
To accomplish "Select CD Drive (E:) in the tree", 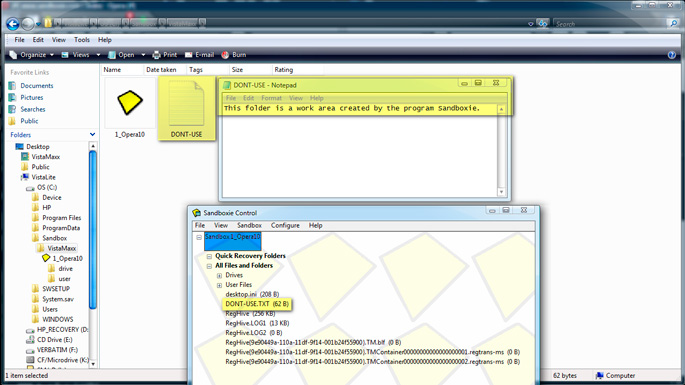I will pyautogui.click(x=54, y=340).
